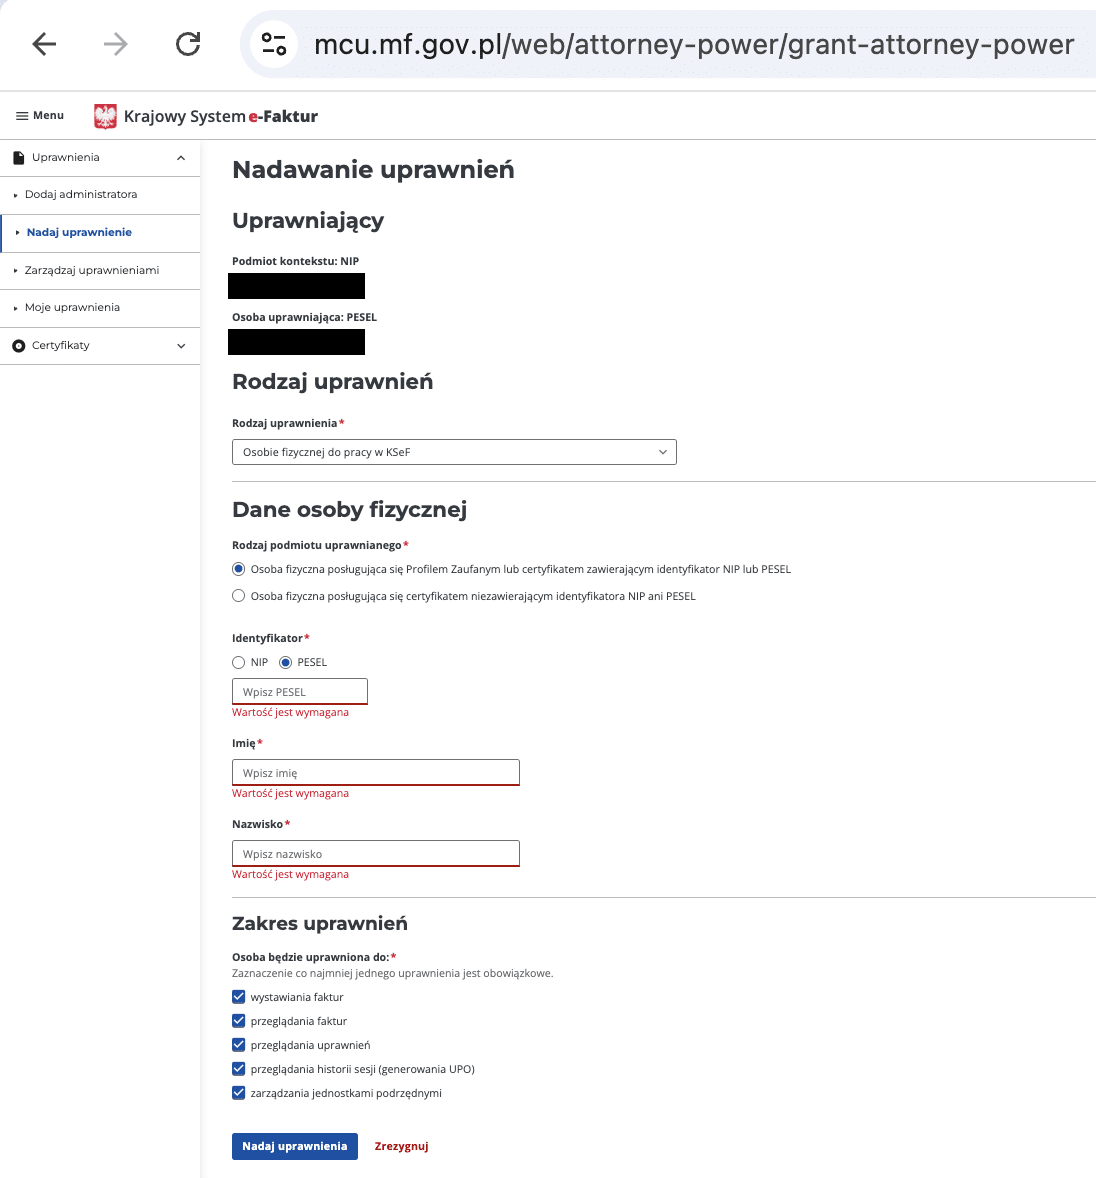The width and height of the screenshot is (1096, 1178).
Task: Open Dodaj administratora menu item
Action: 81,195
